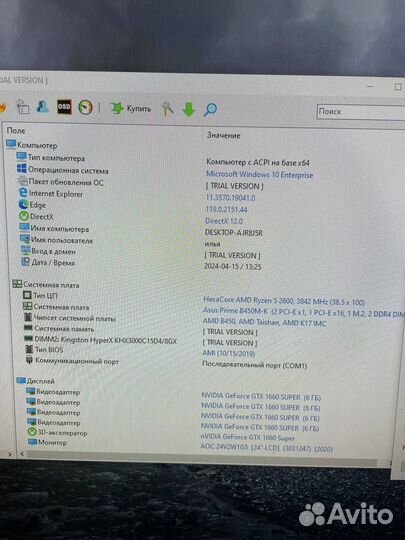Viewport: 405px width, 540px height.
Task: Click the green download arrow icon
Action: coord(189,110)
